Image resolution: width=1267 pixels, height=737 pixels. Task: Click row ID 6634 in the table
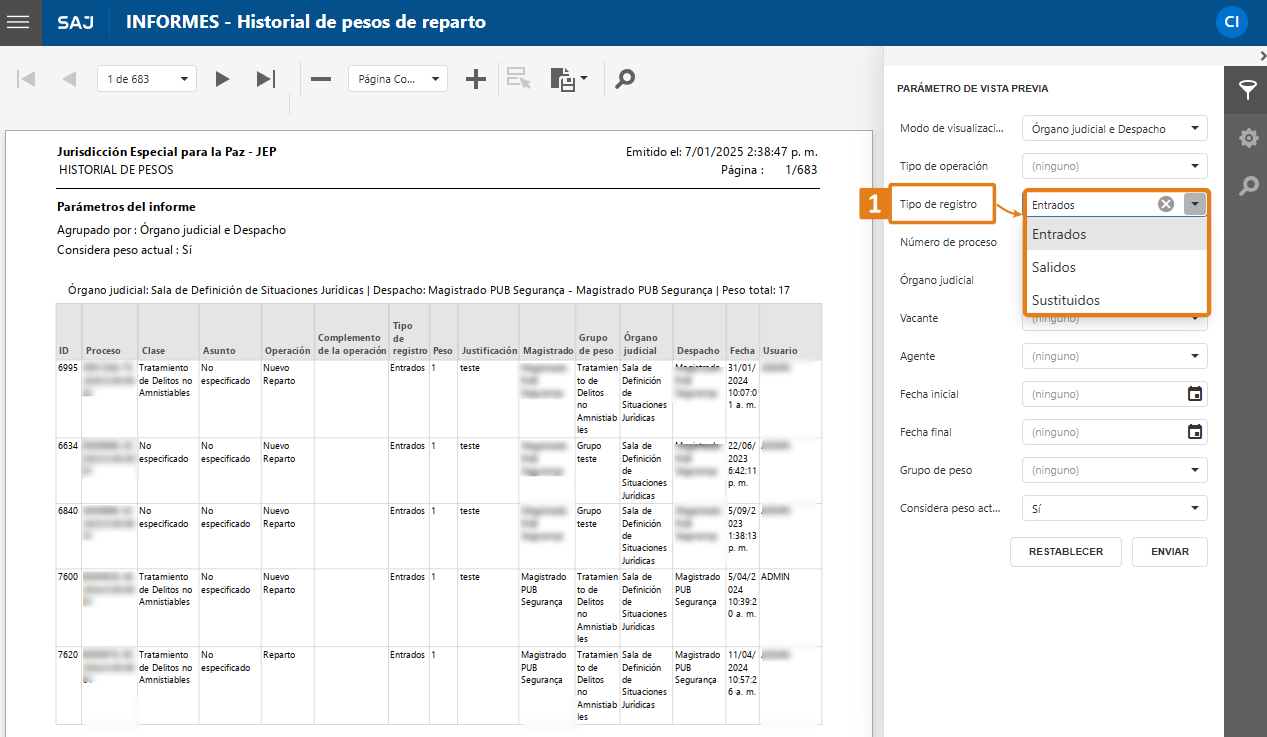click(x=439, y=470)
